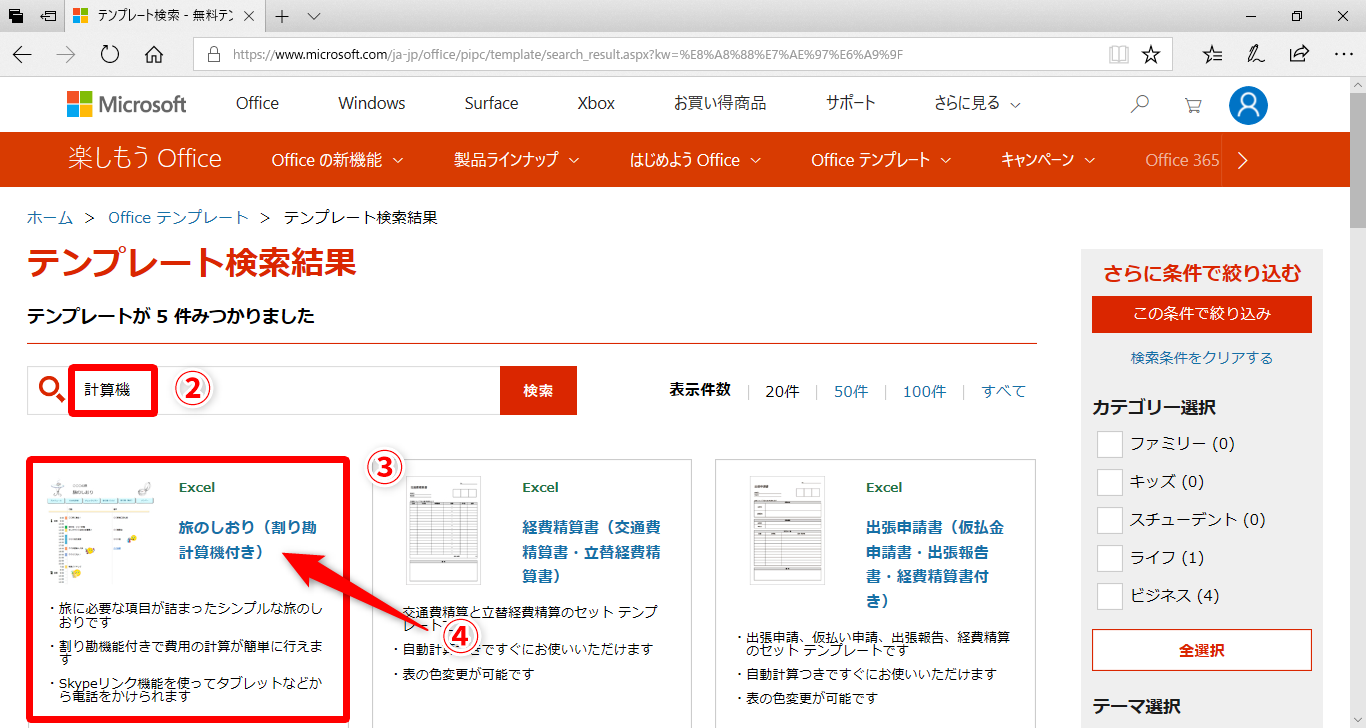This screenshot has width=1366, height=728.
Task: Open the account profile avatar
Action: 1248,104
